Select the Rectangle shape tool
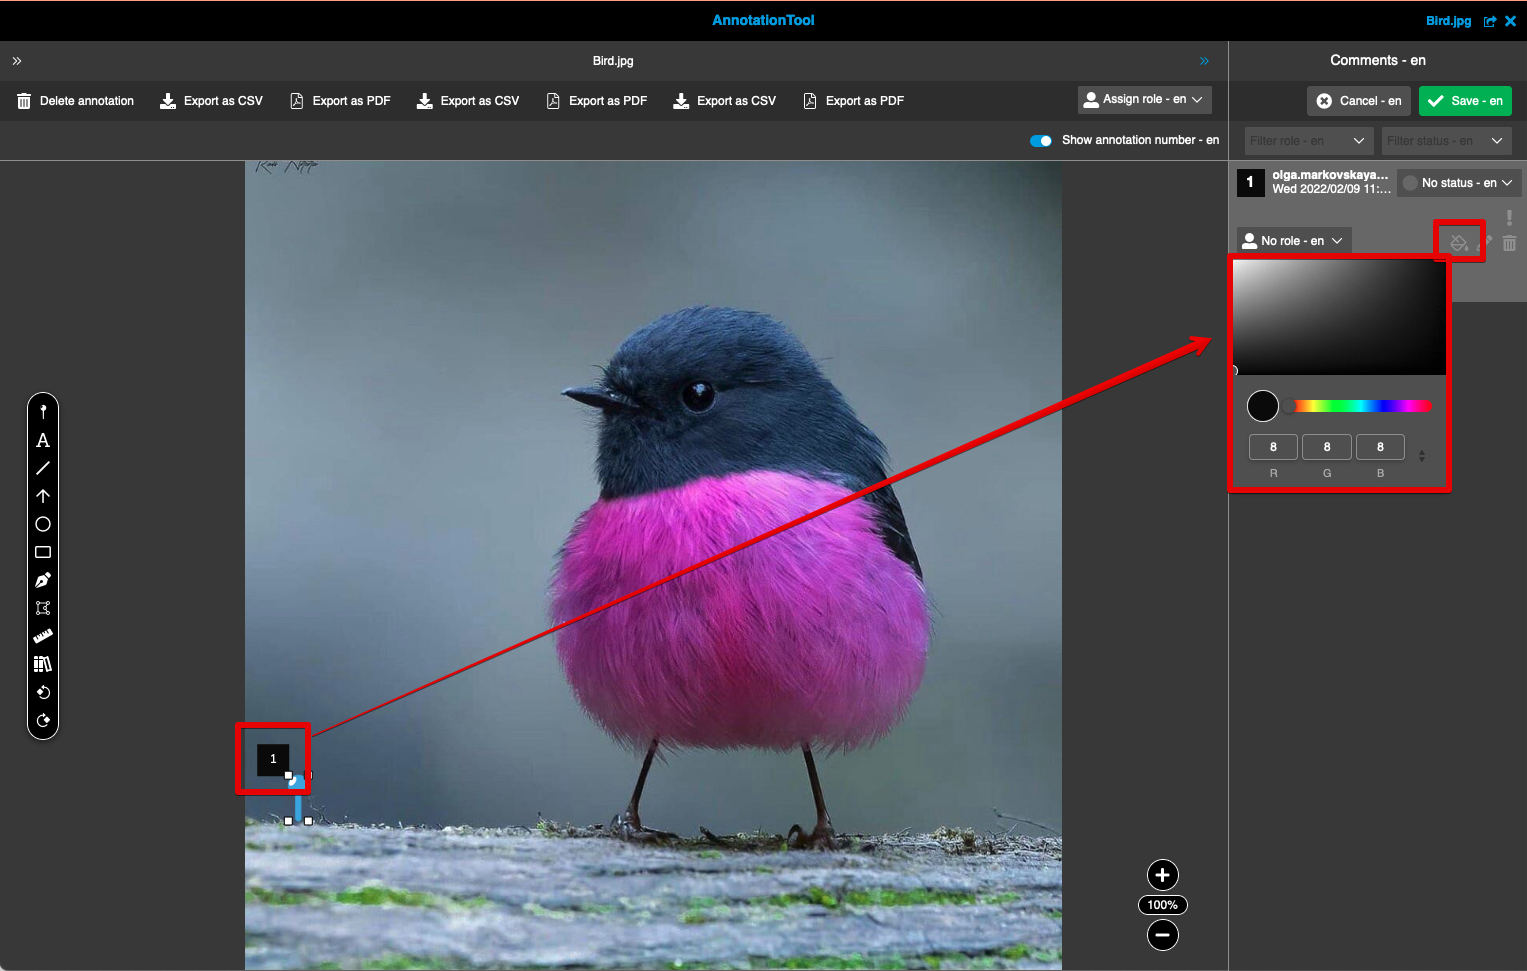This screenshot has width=1527, height=971. [x=43, y=552]
